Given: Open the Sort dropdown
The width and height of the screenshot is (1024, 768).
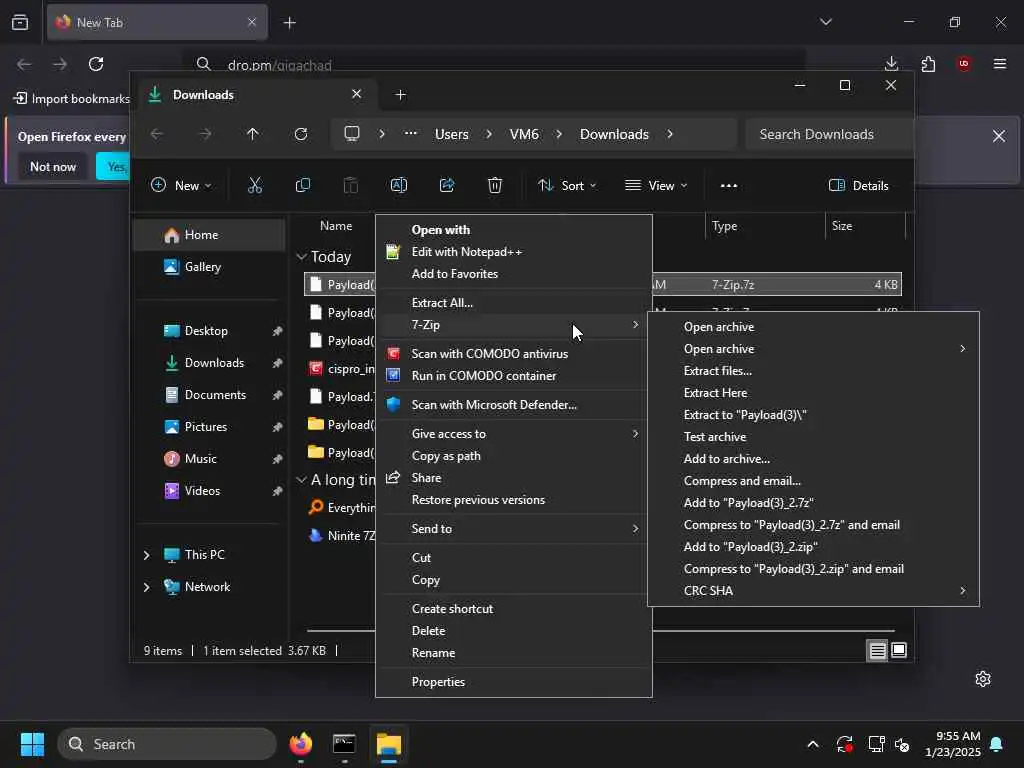Looking at the screenshot, I should point(567,185).
